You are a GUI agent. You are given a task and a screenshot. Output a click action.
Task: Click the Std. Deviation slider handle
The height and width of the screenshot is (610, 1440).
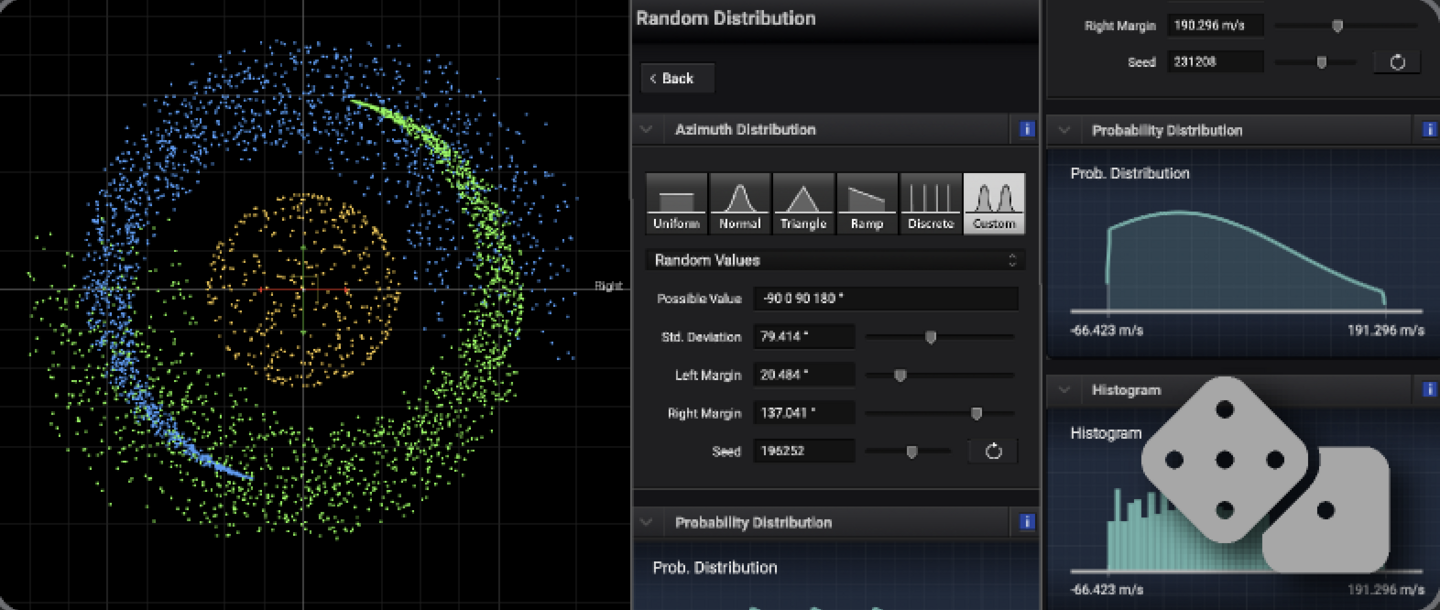930,337
